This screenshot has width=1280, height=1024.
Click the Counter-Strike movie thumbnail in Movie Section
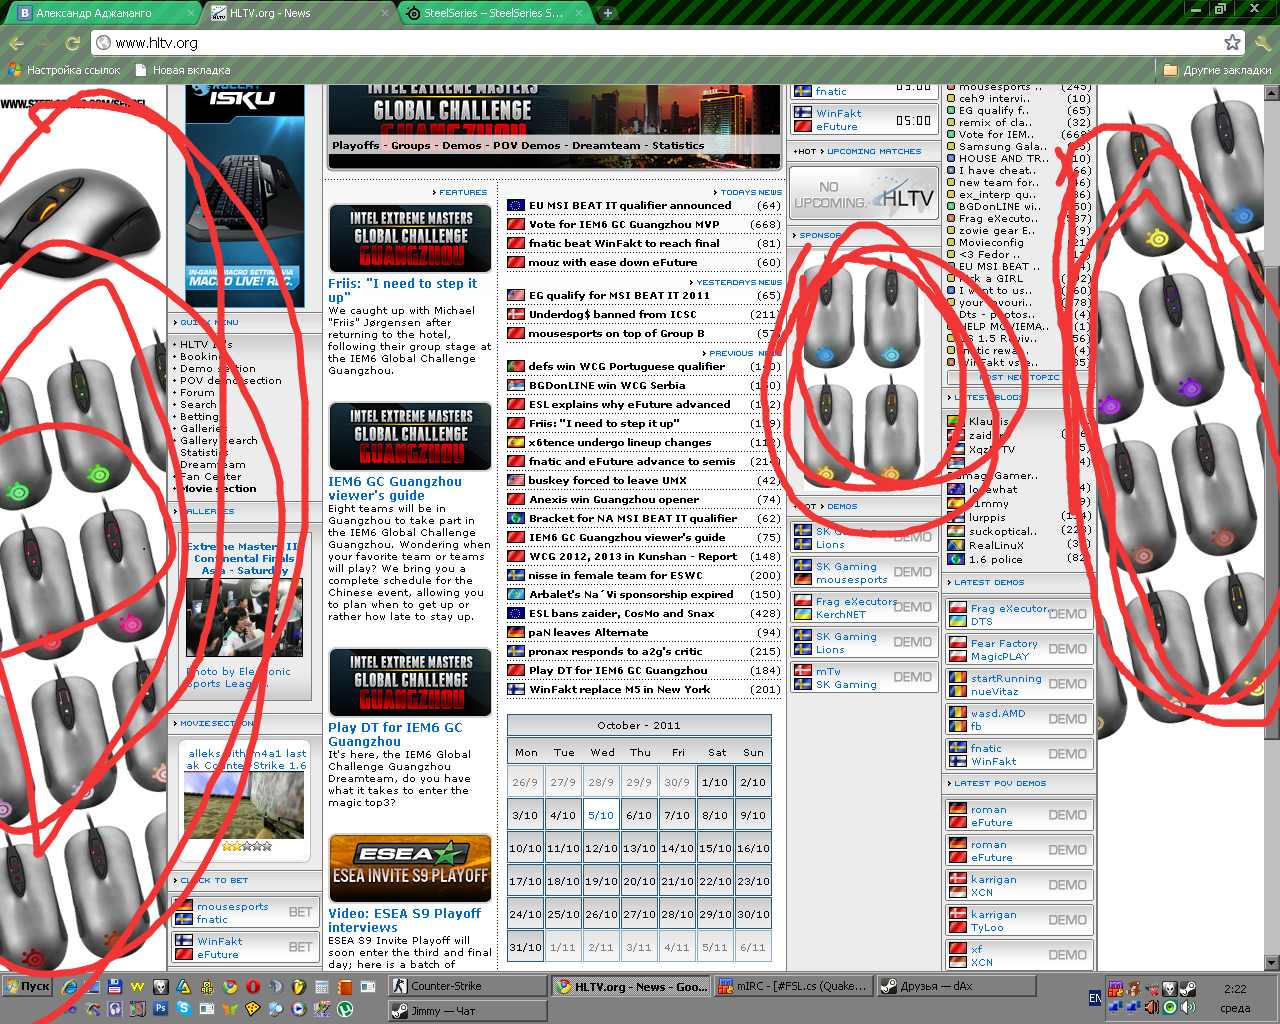(245, 803)
